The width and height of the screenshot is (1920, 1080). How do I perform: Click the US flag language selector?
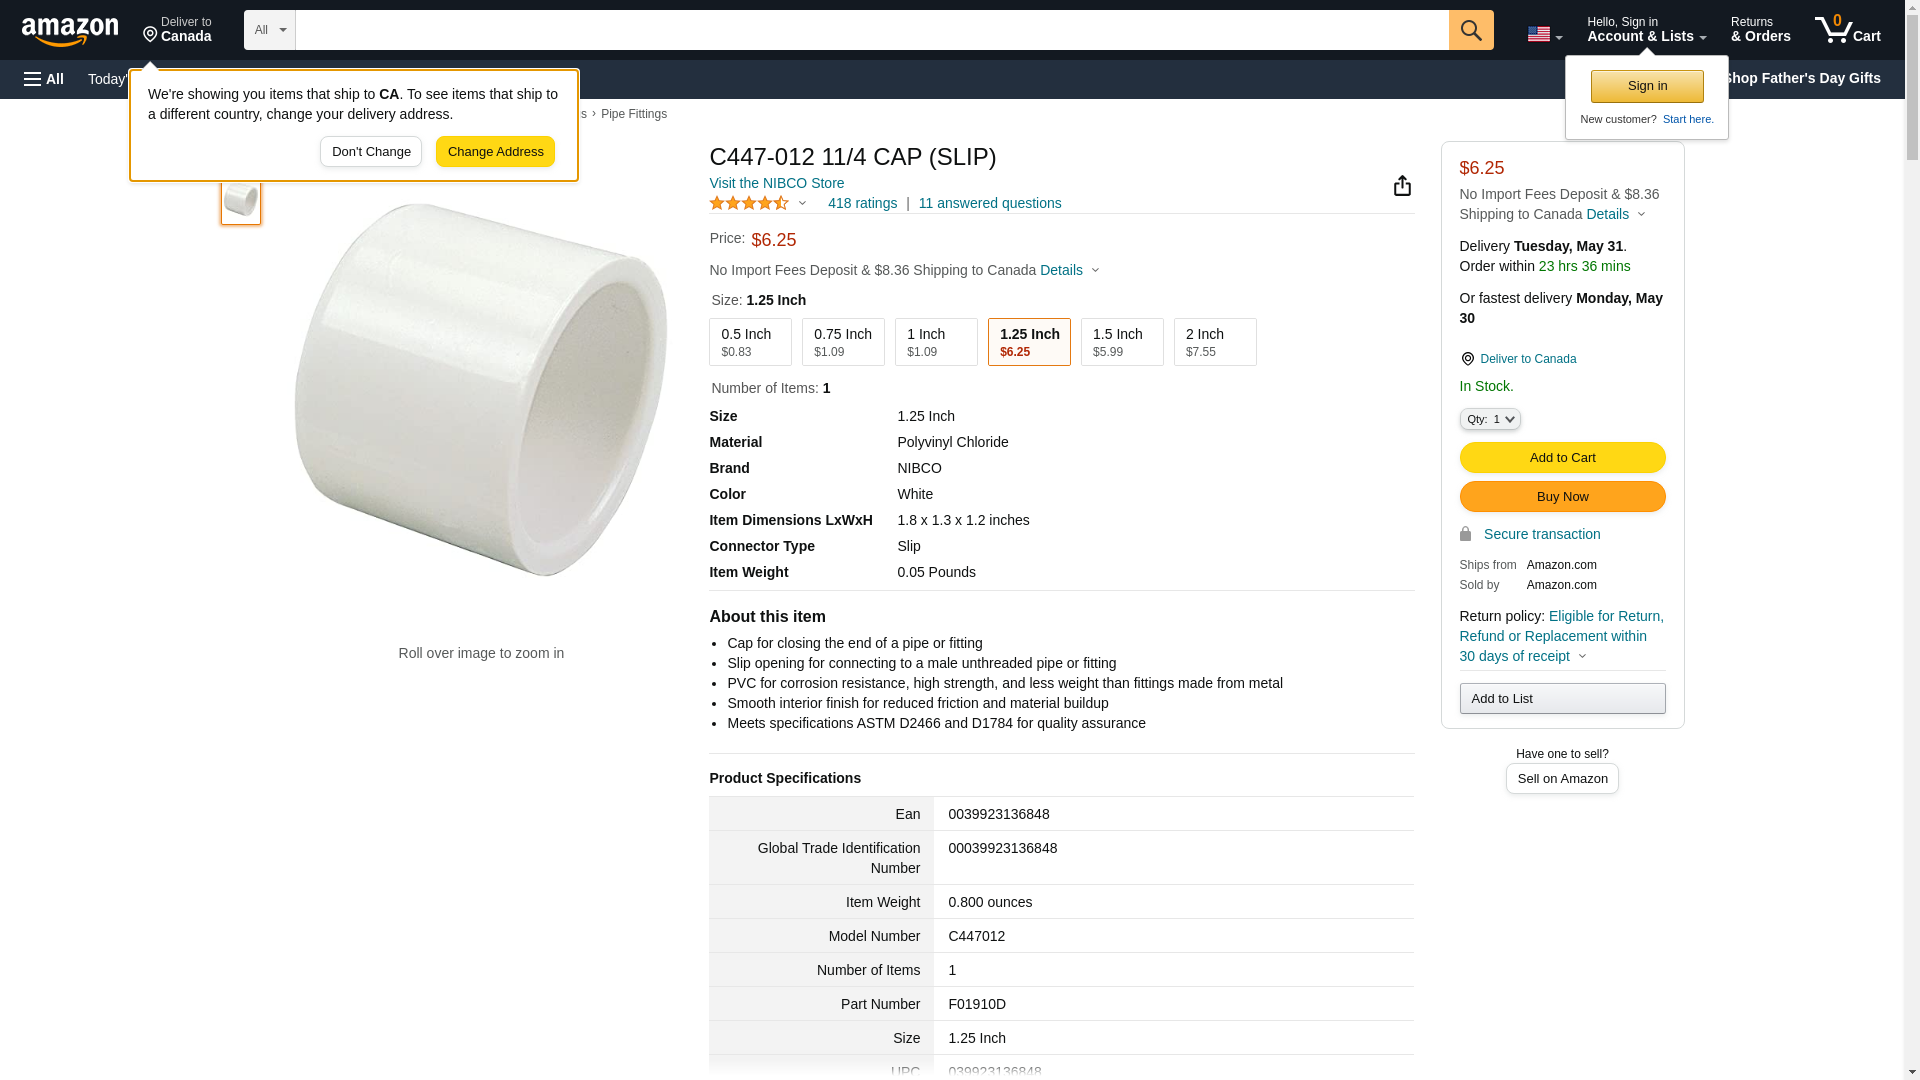1543,34
